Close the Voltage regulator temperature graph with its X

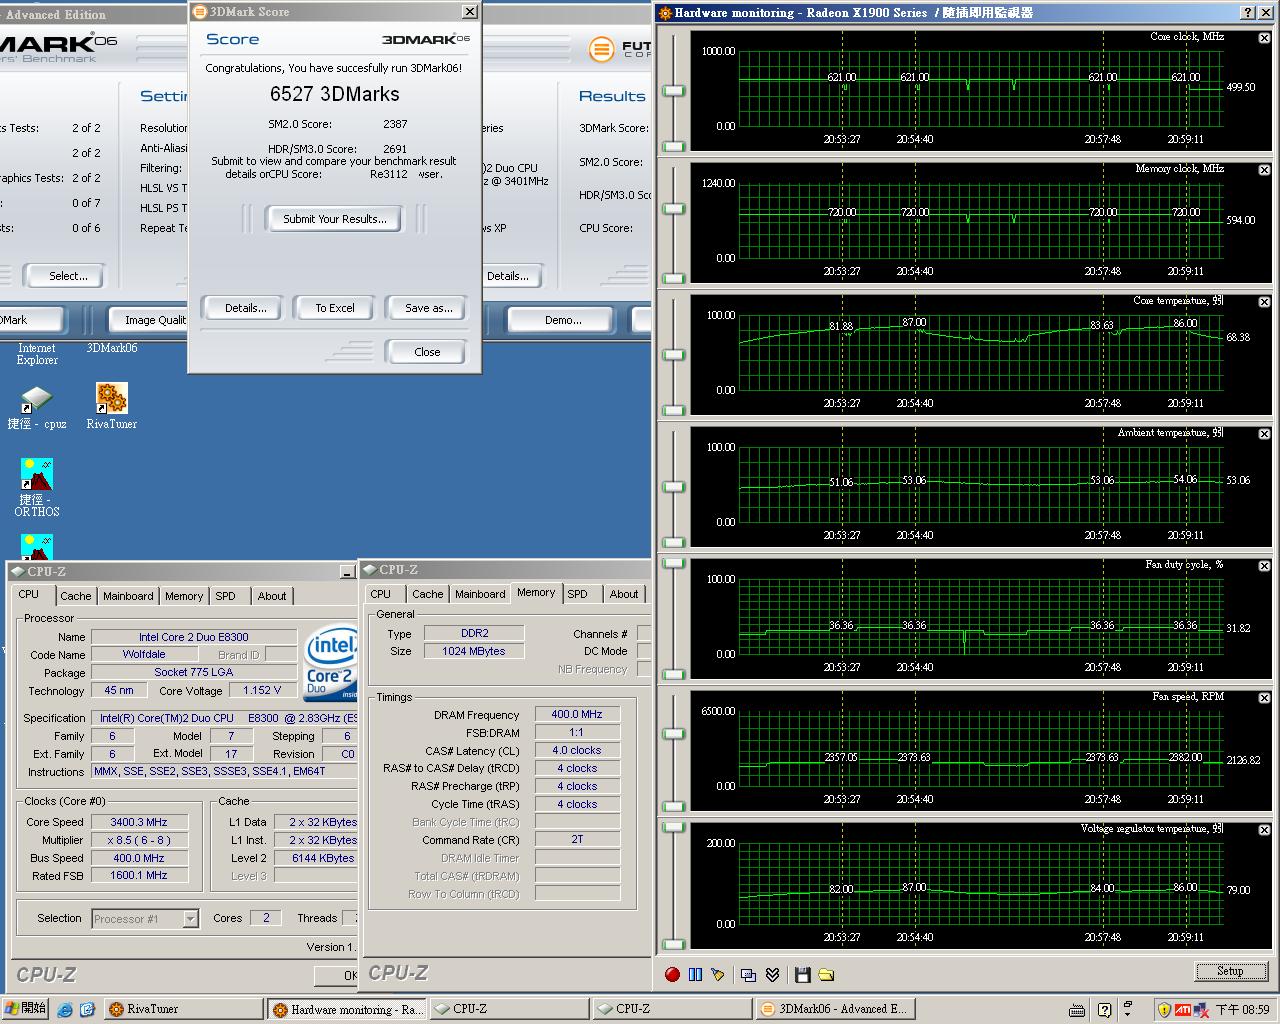tap(1264, 830)
